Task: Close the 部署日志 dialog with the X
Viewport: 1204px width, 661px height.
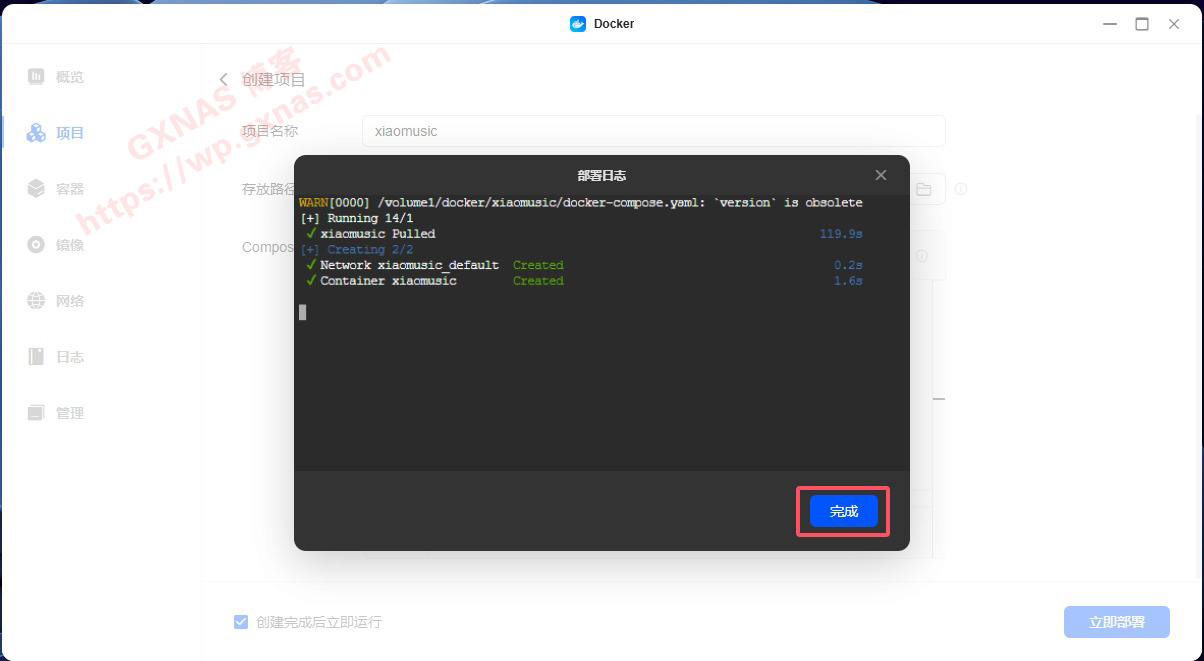Action: pos(881,175)
